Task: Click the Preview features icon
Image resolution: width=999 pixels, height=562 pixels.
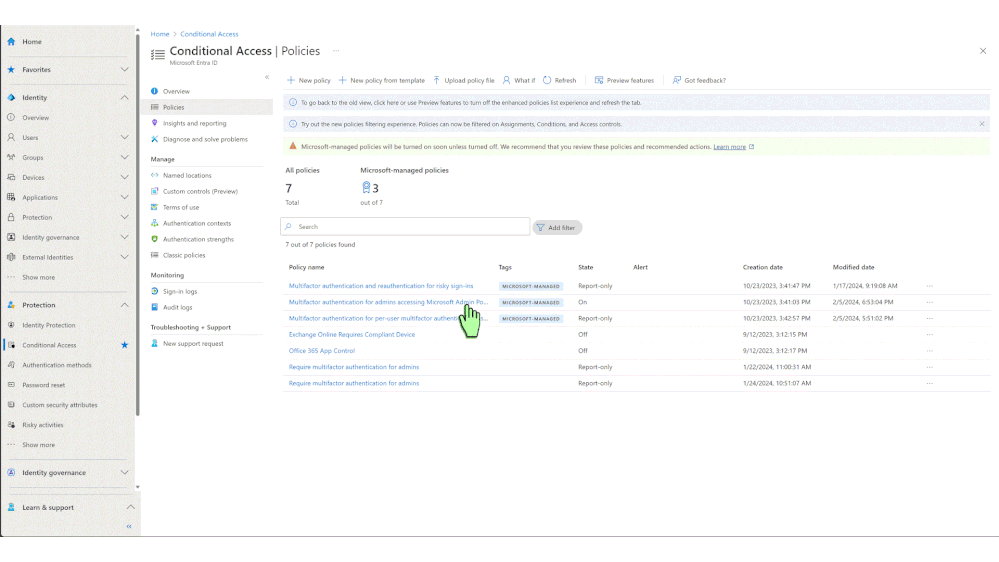Action: [599, 80]
